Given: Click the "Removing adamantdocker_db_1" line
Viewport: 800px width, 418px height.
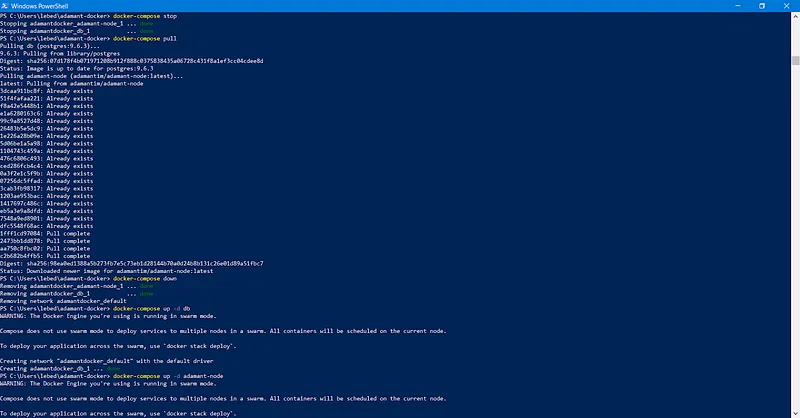Looking at the screenshot, I should (x=77, y=293).
